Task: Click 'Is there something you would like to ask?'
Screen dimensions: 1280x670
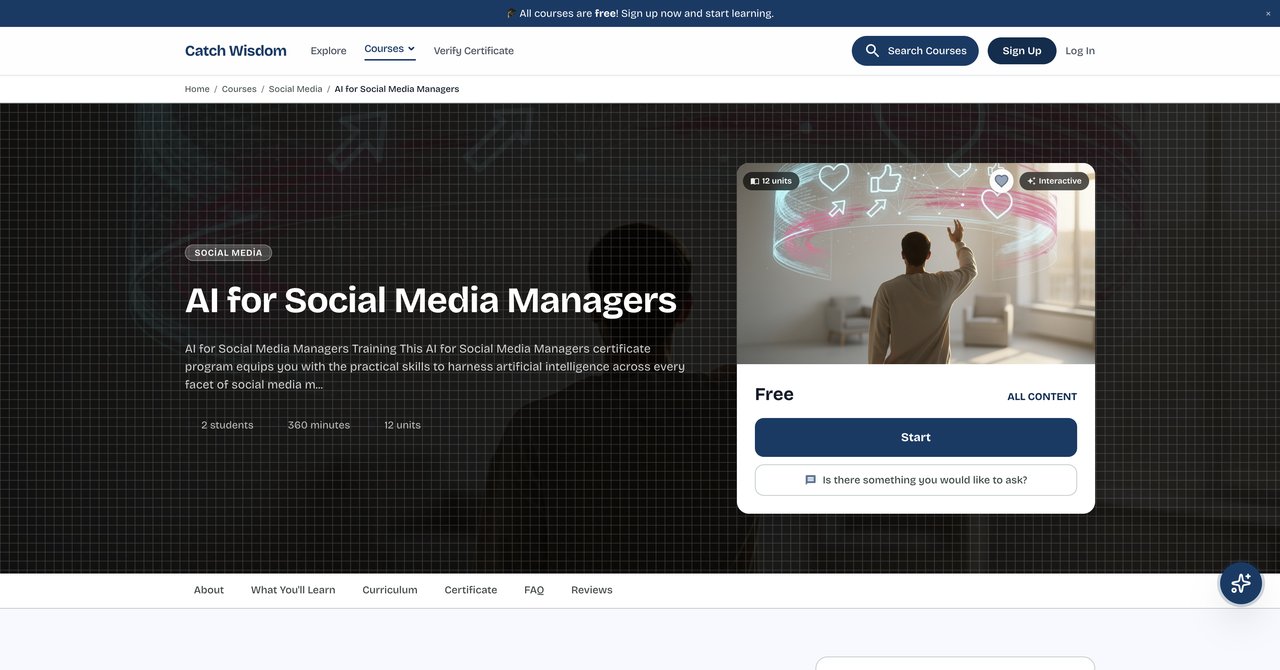Action: coord(916,480)
